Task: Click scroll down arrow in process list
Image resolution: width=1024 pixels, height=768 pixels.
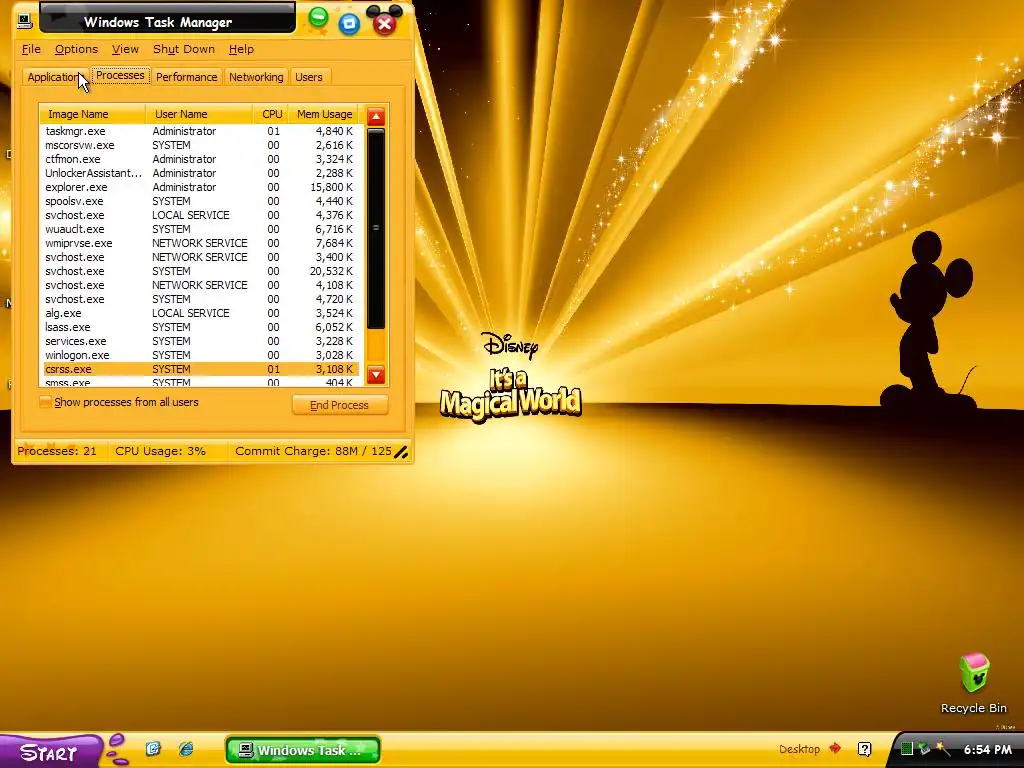Action: pos(376,375)
